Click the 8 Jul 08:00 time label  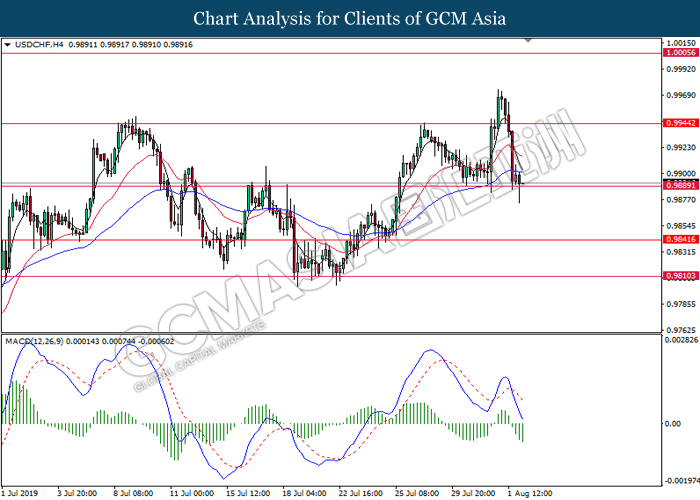click(133, 493)
